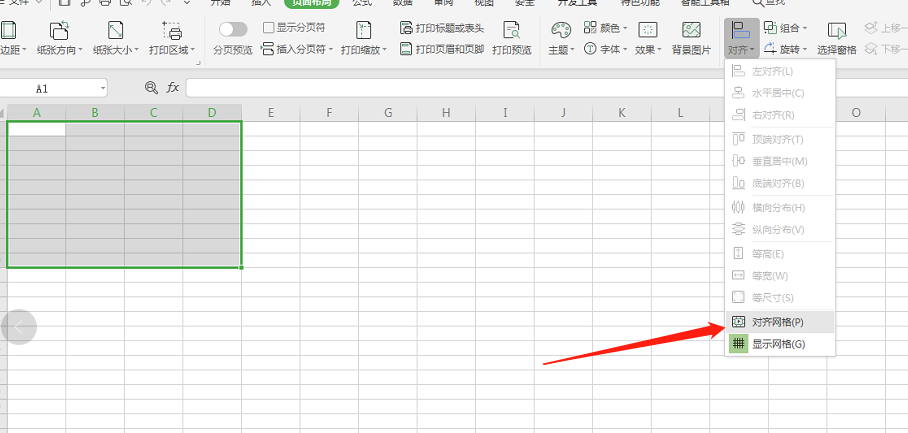The image size is (908, 433).
Task: Select column E header
Action: (270, 113)
